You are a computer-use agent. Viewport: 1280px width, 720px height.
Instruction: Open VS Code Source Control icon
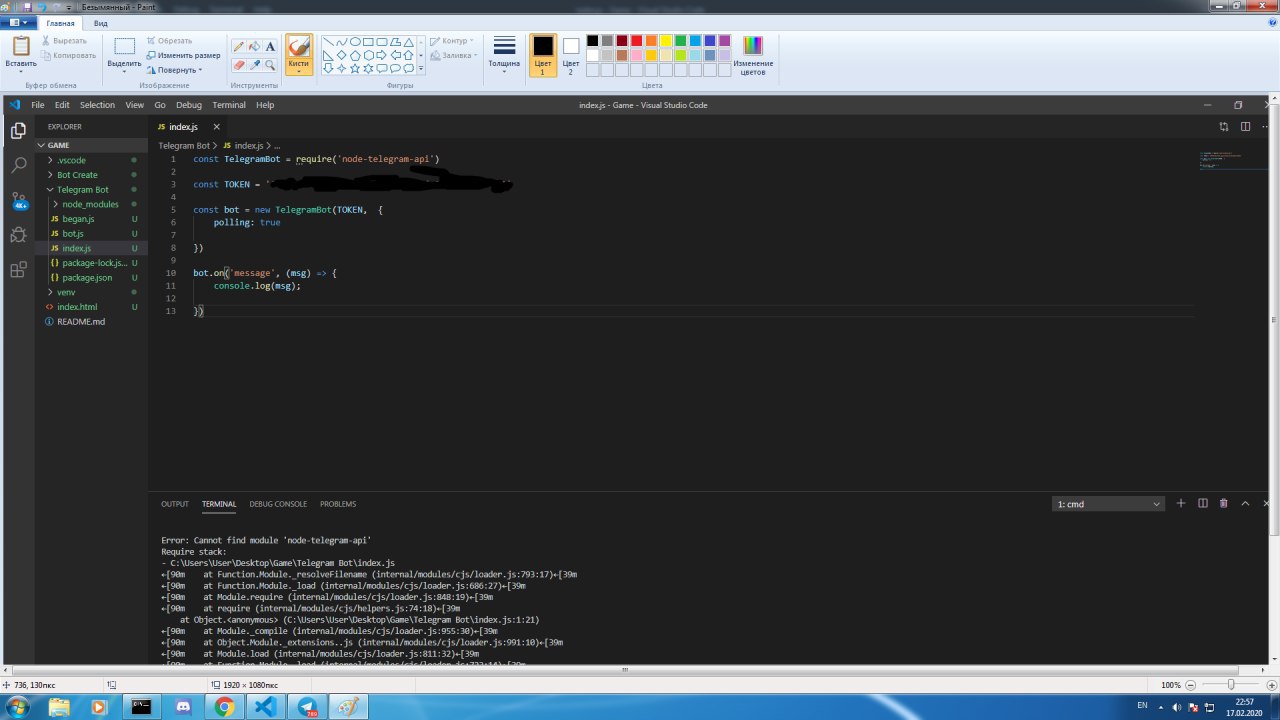18,200
